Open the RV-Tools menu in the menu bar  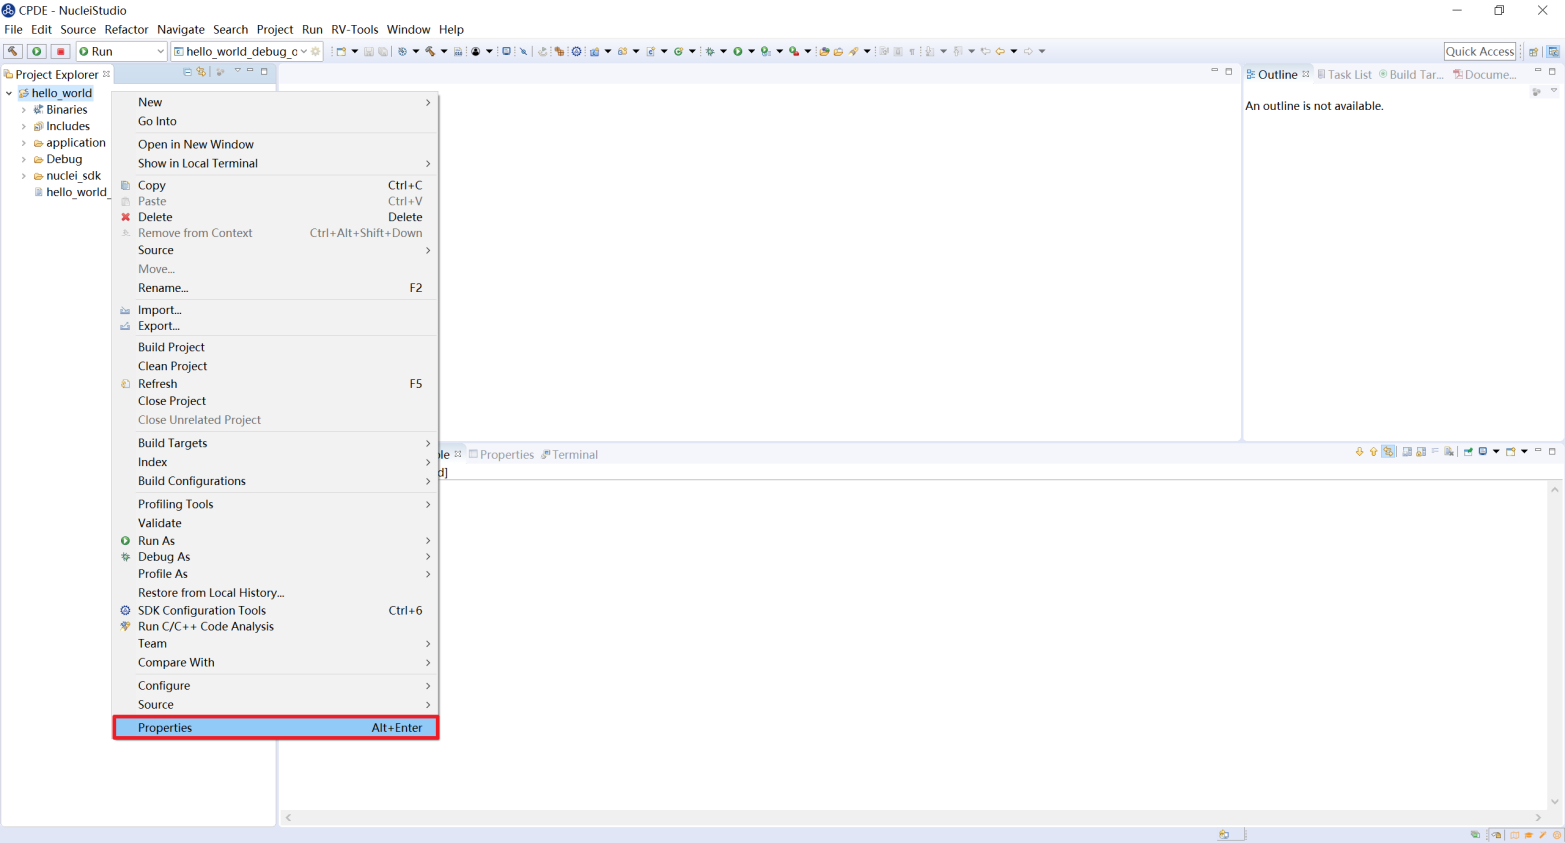[354, 29]
